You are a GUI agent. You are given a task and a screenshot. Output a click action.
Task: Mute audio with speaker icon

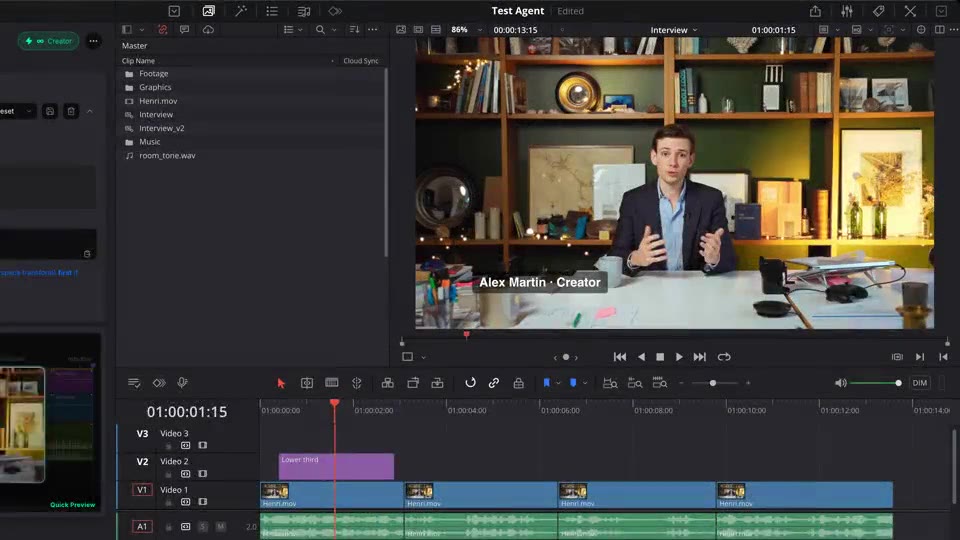841,383
